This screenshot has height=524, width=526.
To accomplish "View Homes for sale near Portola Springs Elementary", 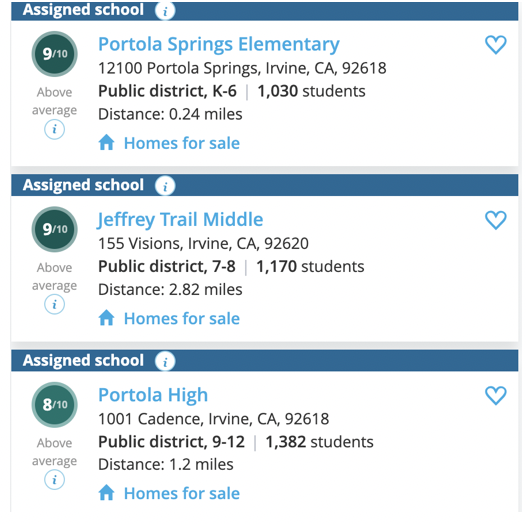I will [x=182, y=143].
